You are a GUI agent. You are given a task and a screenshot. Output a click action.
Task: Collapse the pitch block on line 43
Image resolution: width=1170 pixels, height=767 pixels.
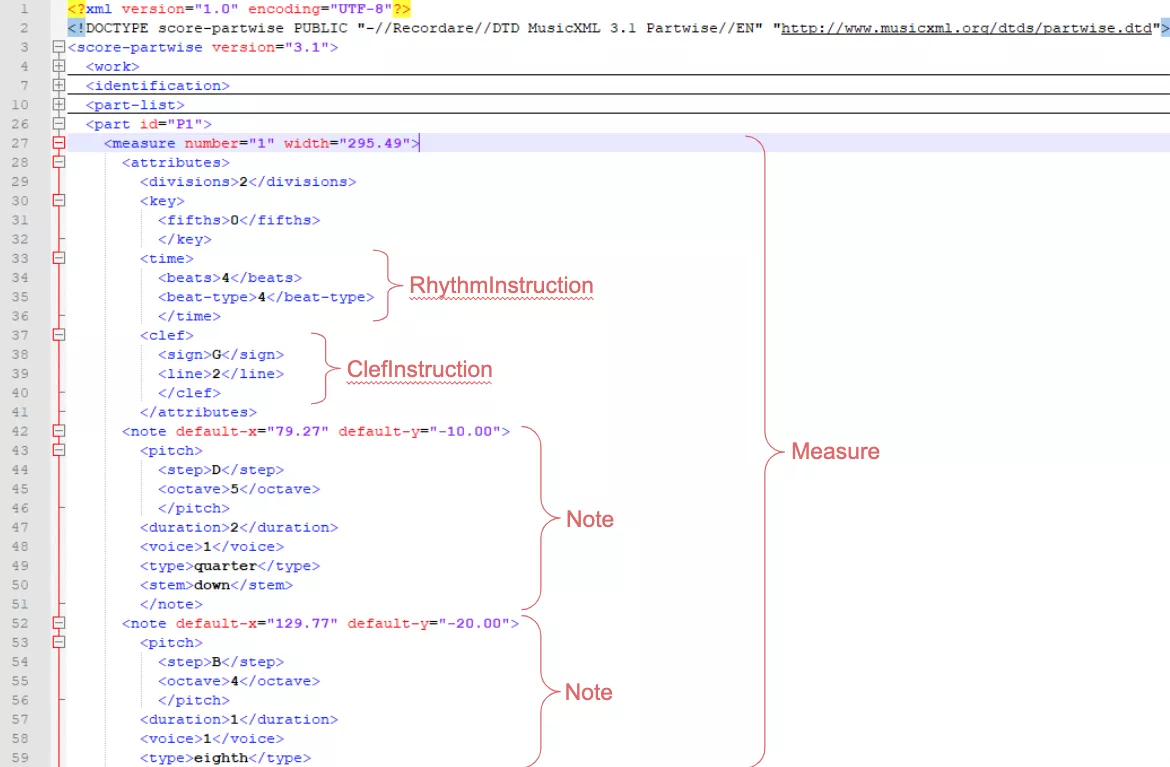point(58,450)
